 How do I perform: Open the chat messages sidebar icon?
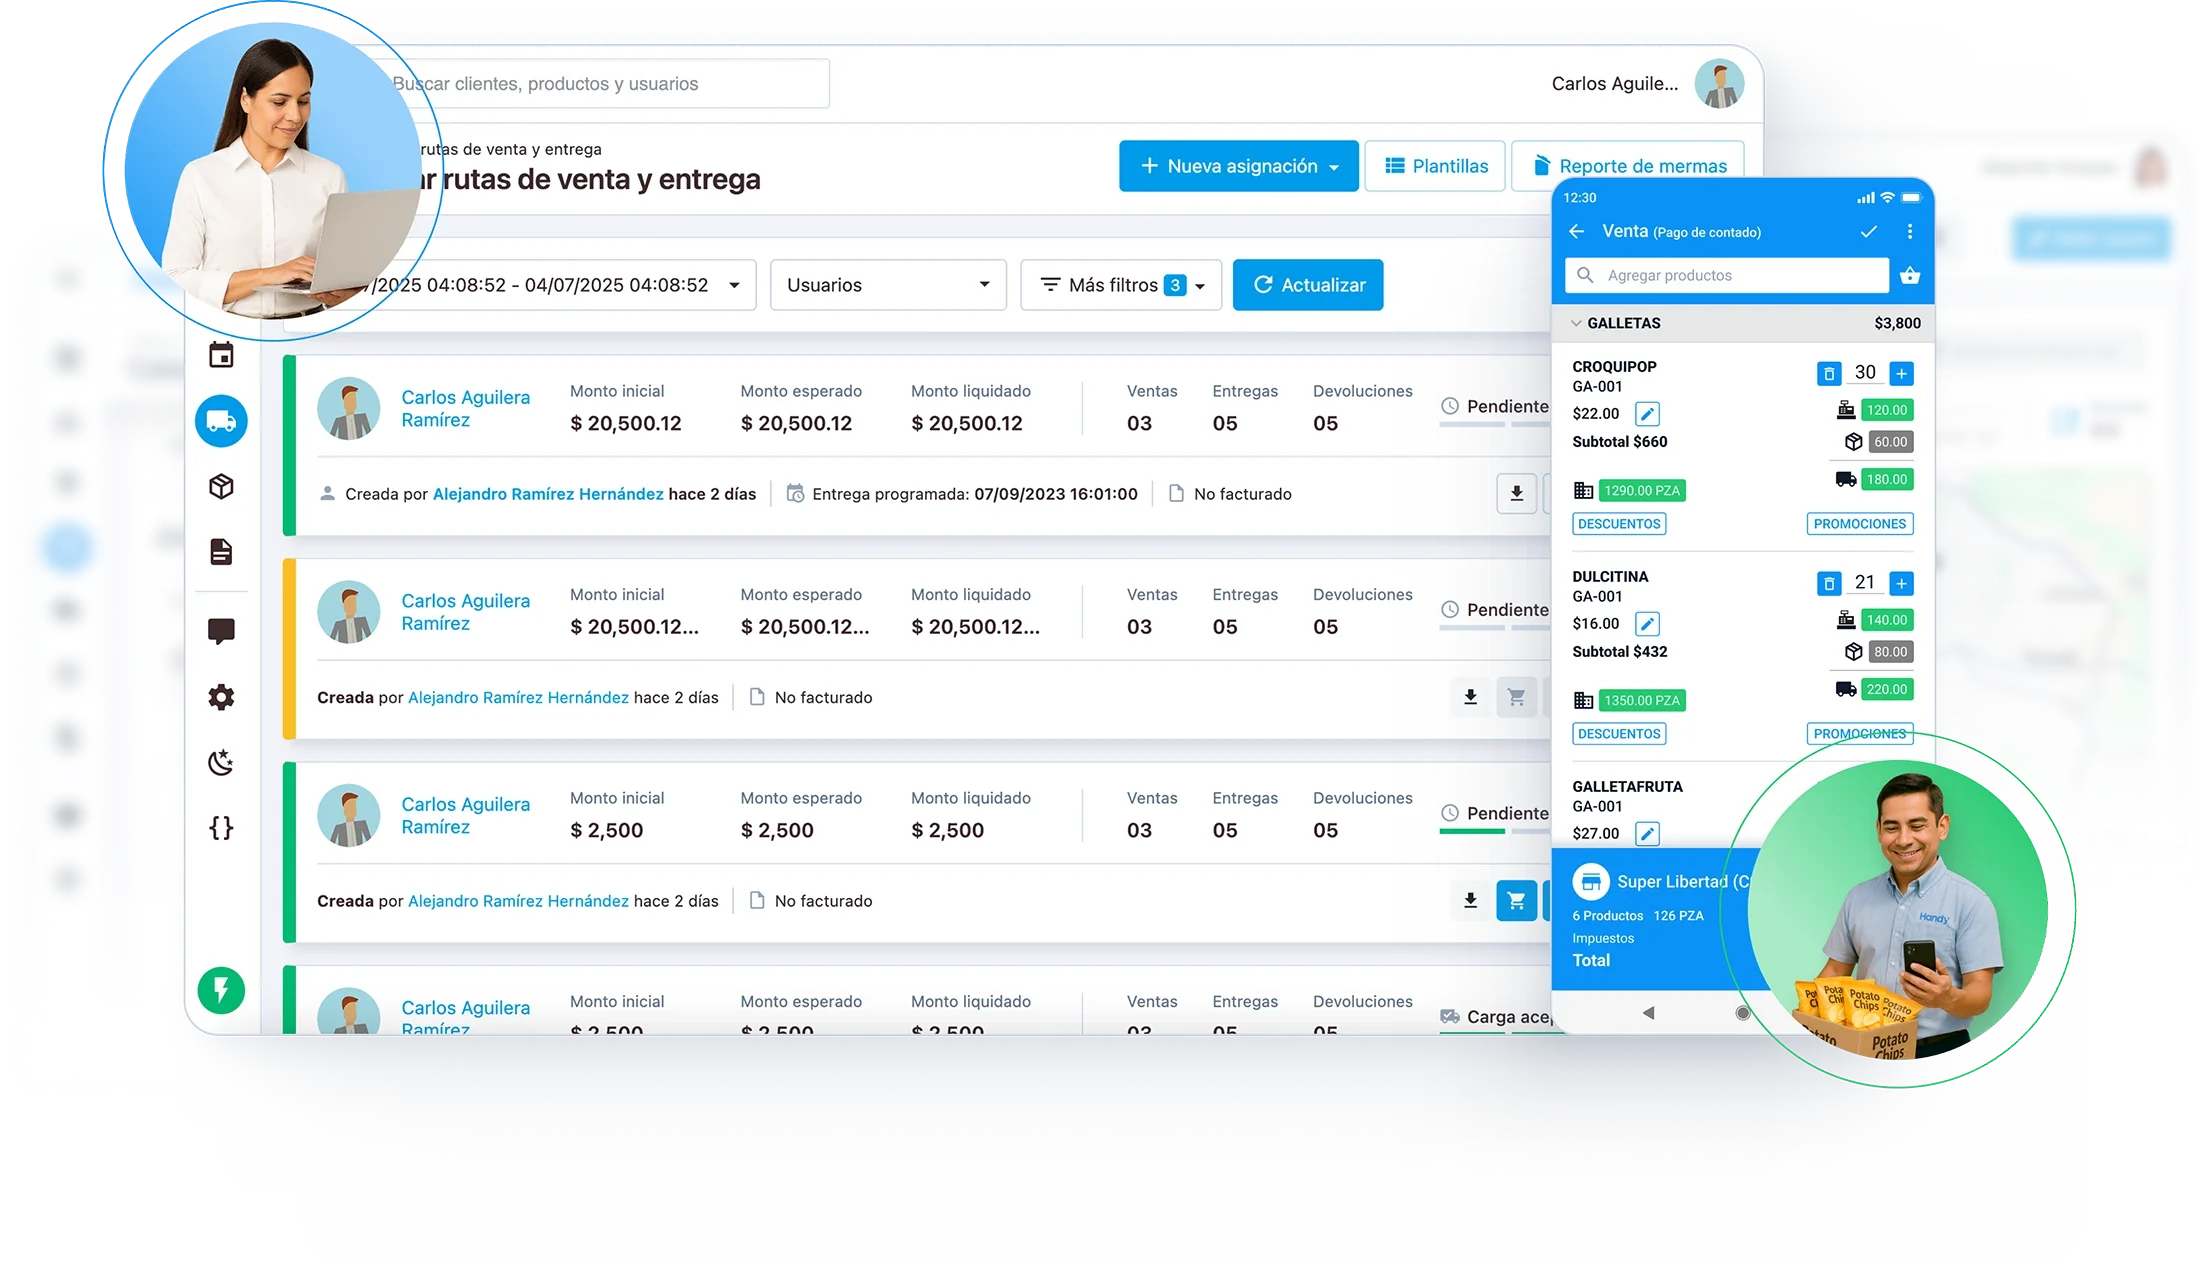[x=221, y=631]
